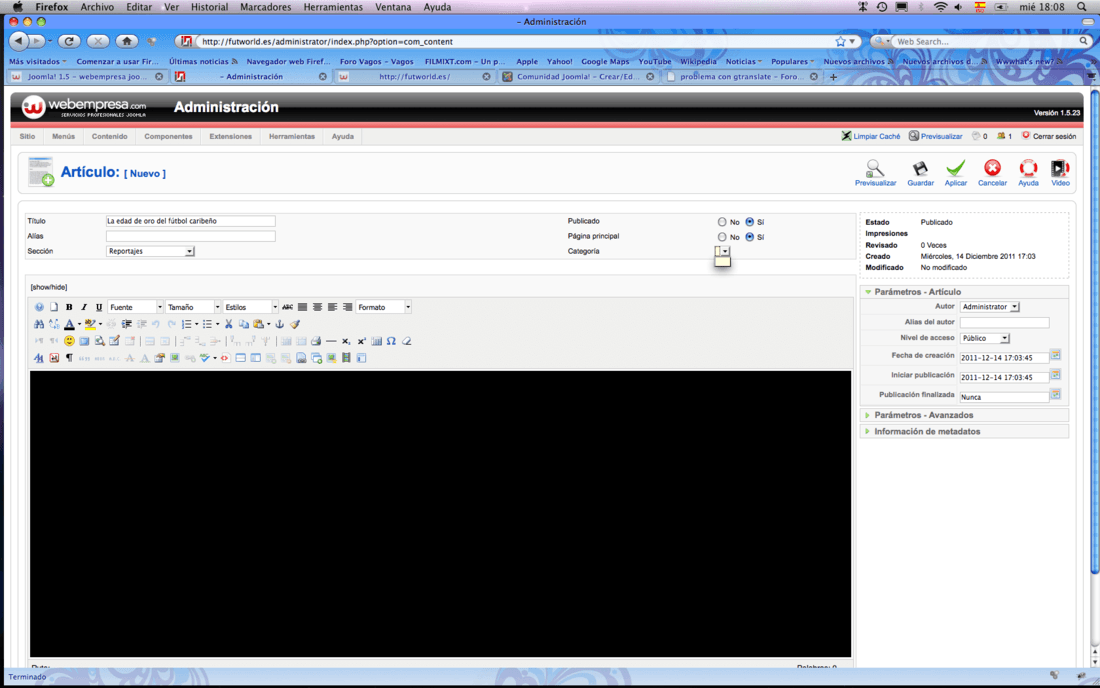Cut selection with the scissors icon
This screenshot has width=1100, height=688.
pyautogui.click(x=229, y=324)
